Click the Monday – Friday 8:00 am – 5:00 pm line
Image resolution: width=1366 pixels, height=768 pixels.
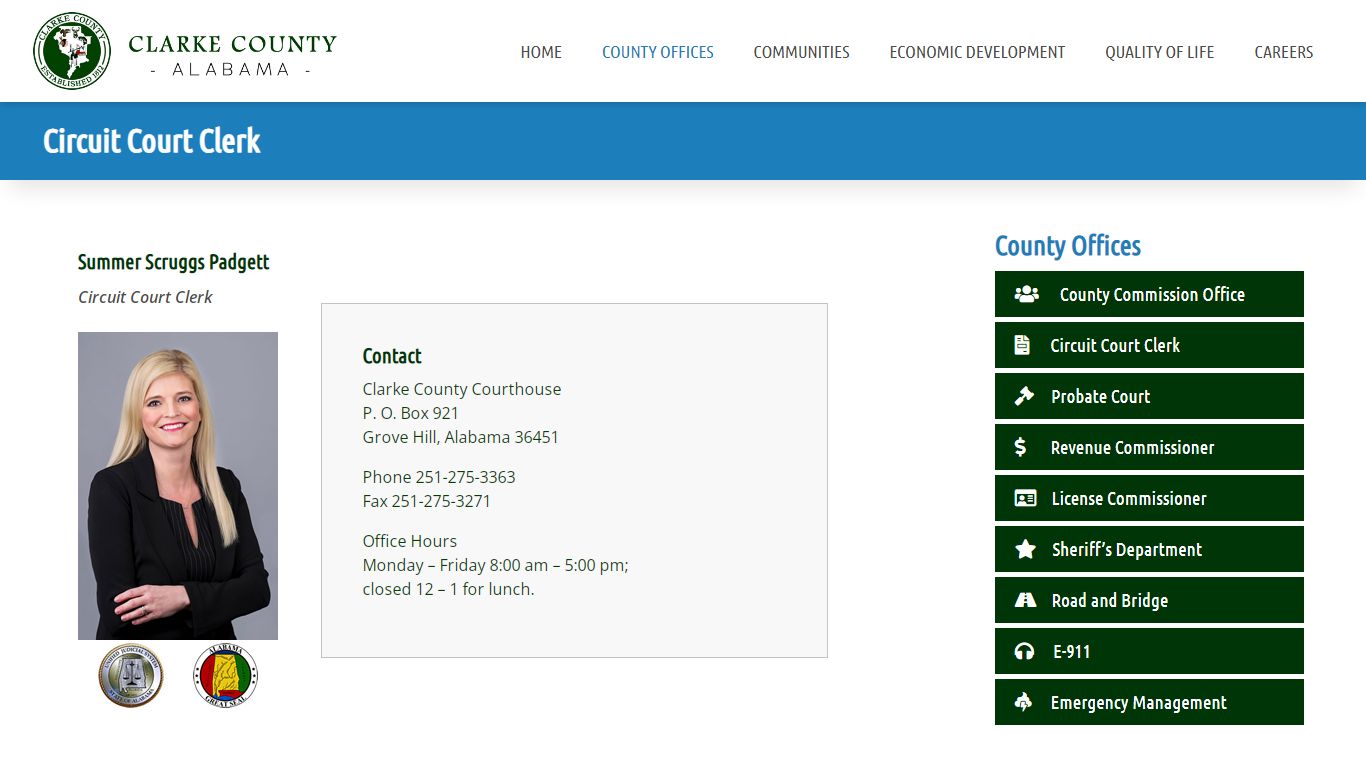pyautogui.click(x=496, y=565)
